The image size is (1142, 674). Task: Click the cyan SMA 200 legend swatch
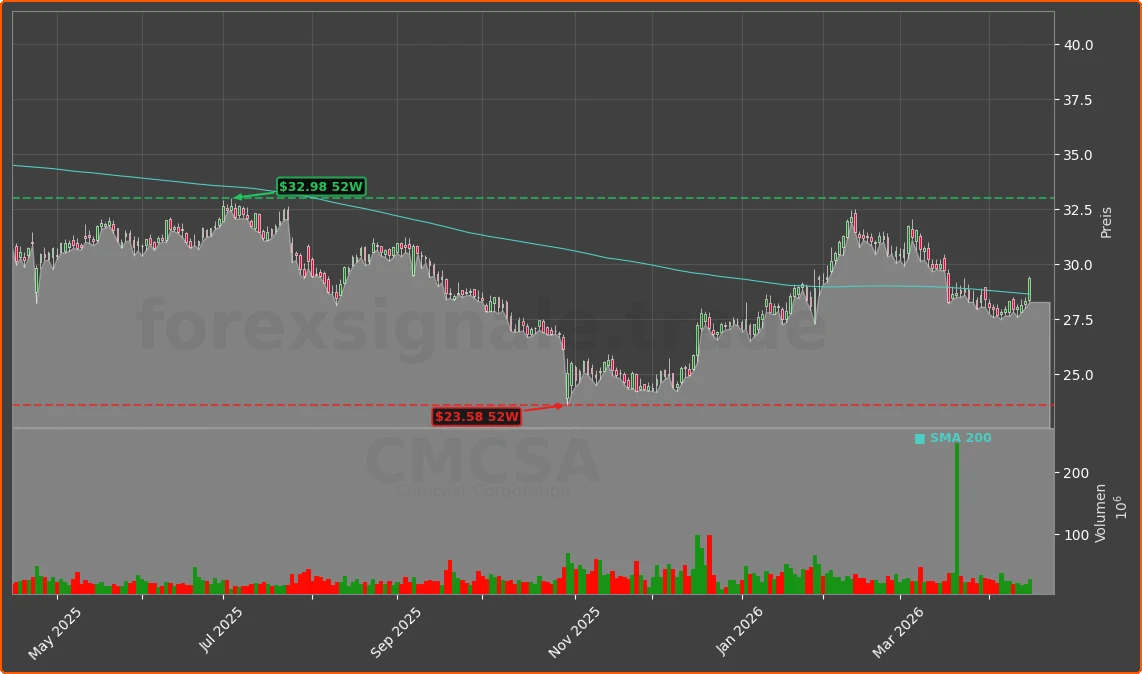[x=920, y=439]
